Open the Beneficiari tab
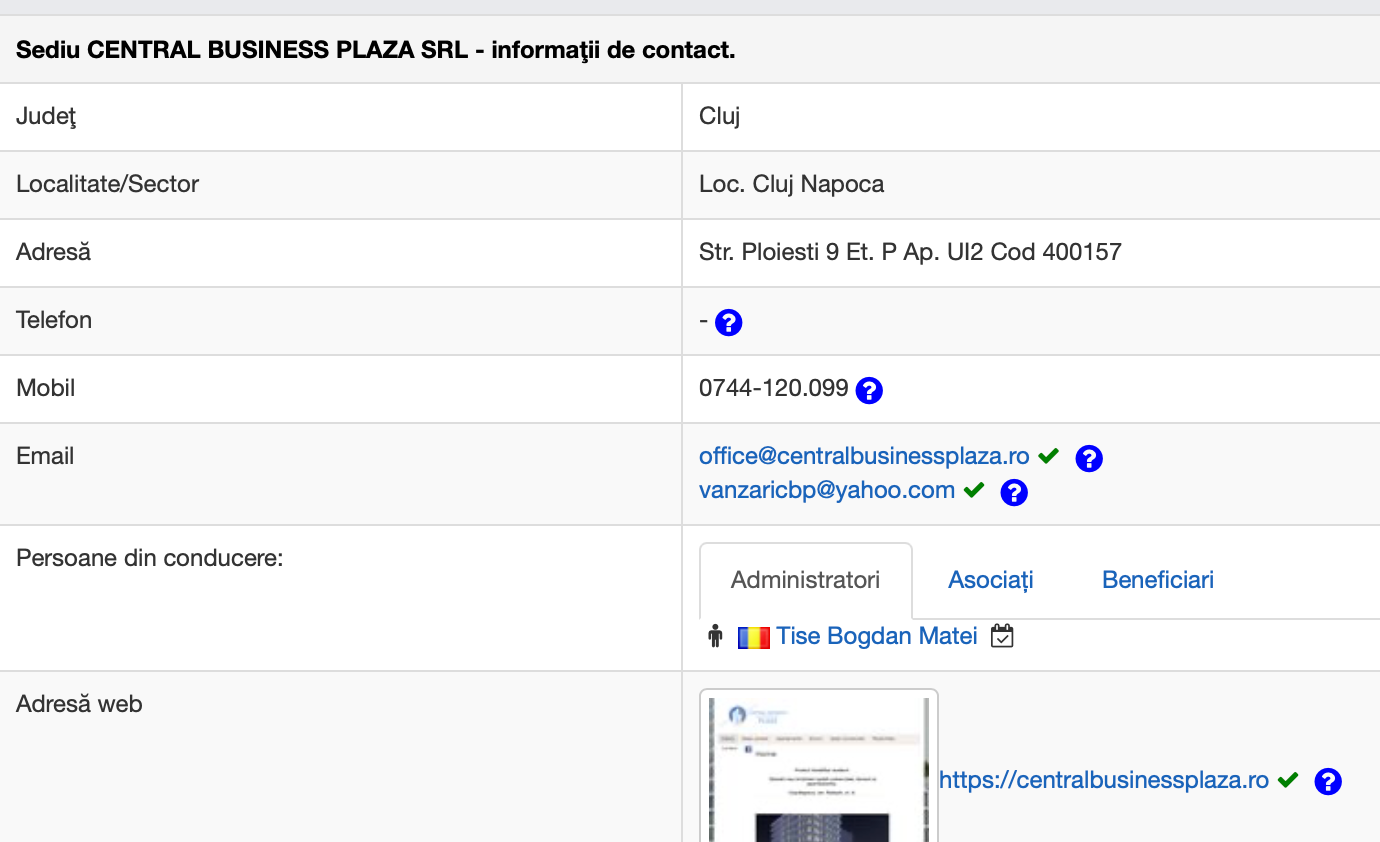 tap(1158, 580)
